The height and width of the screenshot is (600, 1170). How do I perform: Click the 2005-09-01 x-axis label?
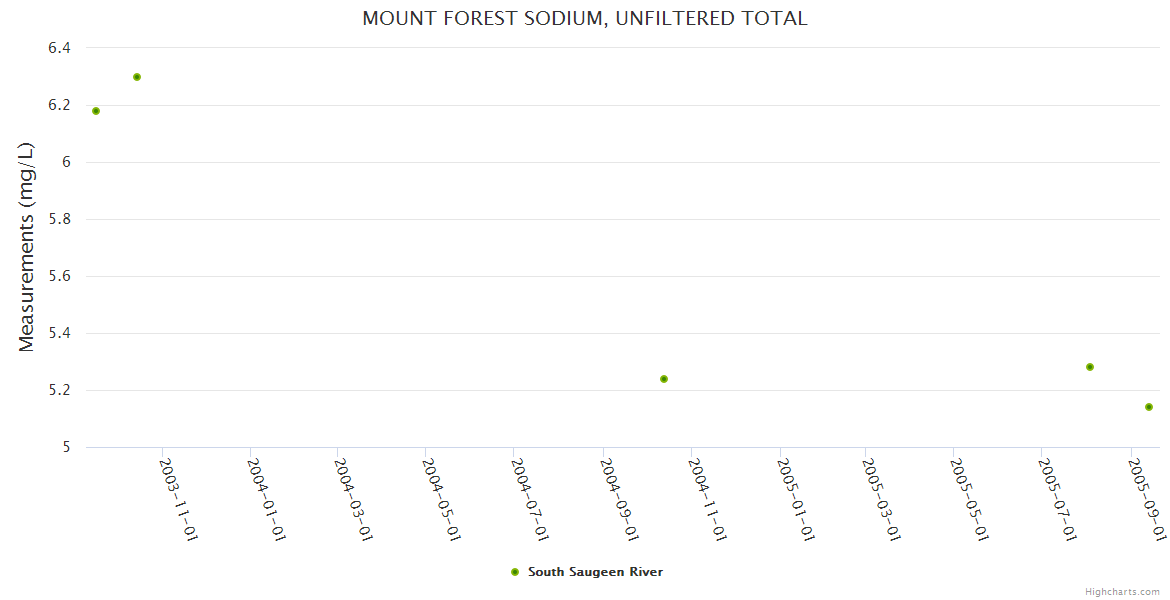point(1148,499)
